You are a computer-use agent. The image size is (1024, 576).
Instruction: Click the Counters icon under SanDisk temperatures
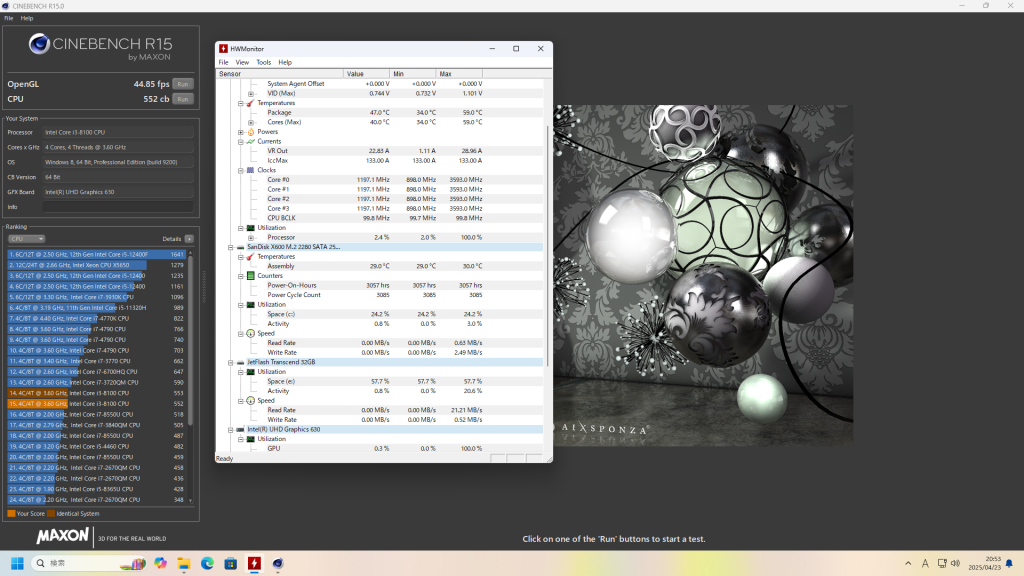[251, 276]
